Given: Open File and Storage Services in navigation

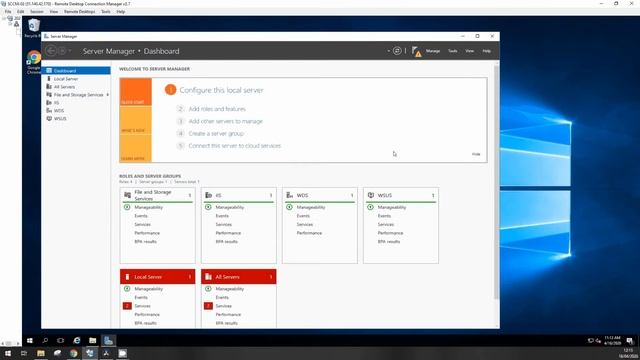Looking at the screenshot, I should click(x=76, y=95).
